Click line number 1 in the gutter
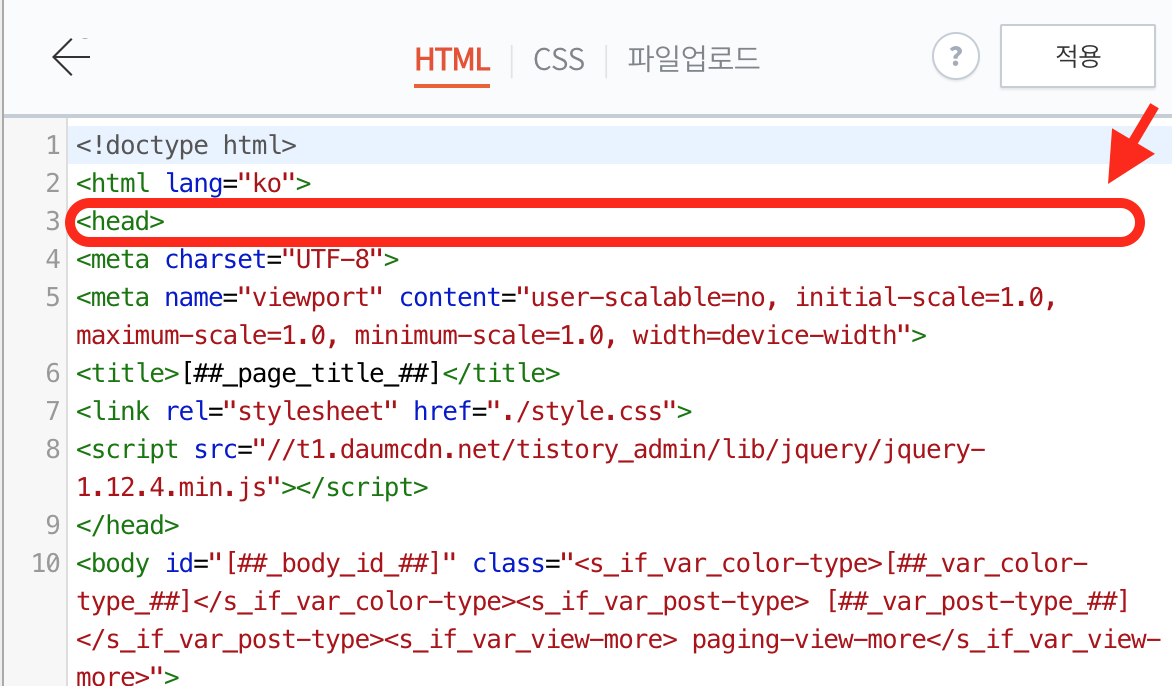Image resolution: width=1172 pixels, height=686 pixels. point(52,145)
